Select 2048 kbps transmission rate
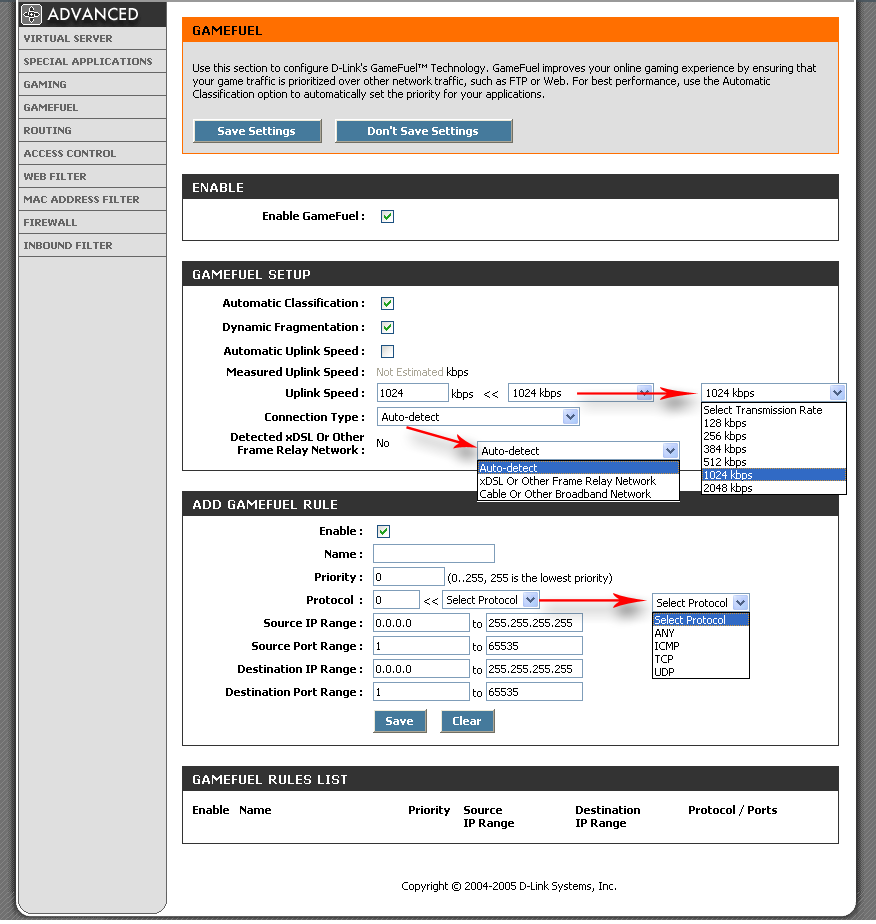 point(773,488)
